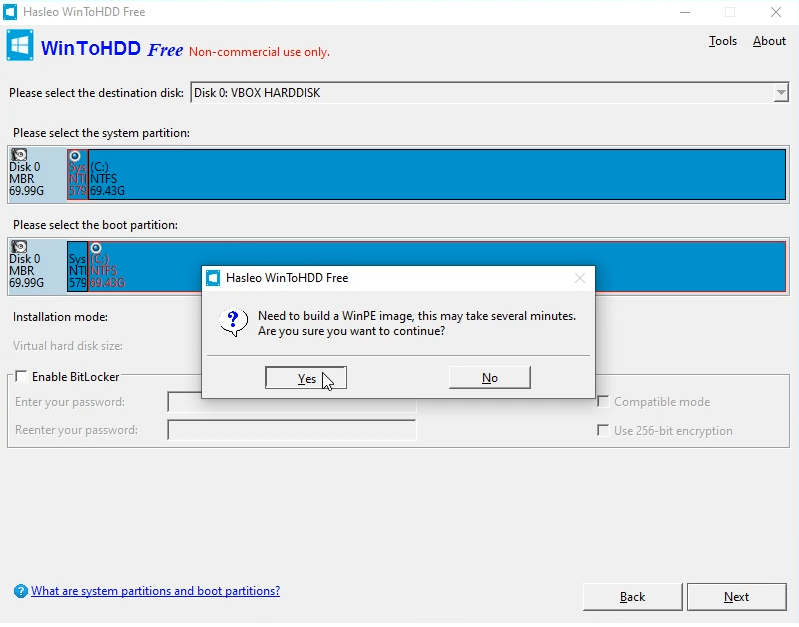
Task: Click the 'Please select the system partition:' label
Action: [101, 133]
